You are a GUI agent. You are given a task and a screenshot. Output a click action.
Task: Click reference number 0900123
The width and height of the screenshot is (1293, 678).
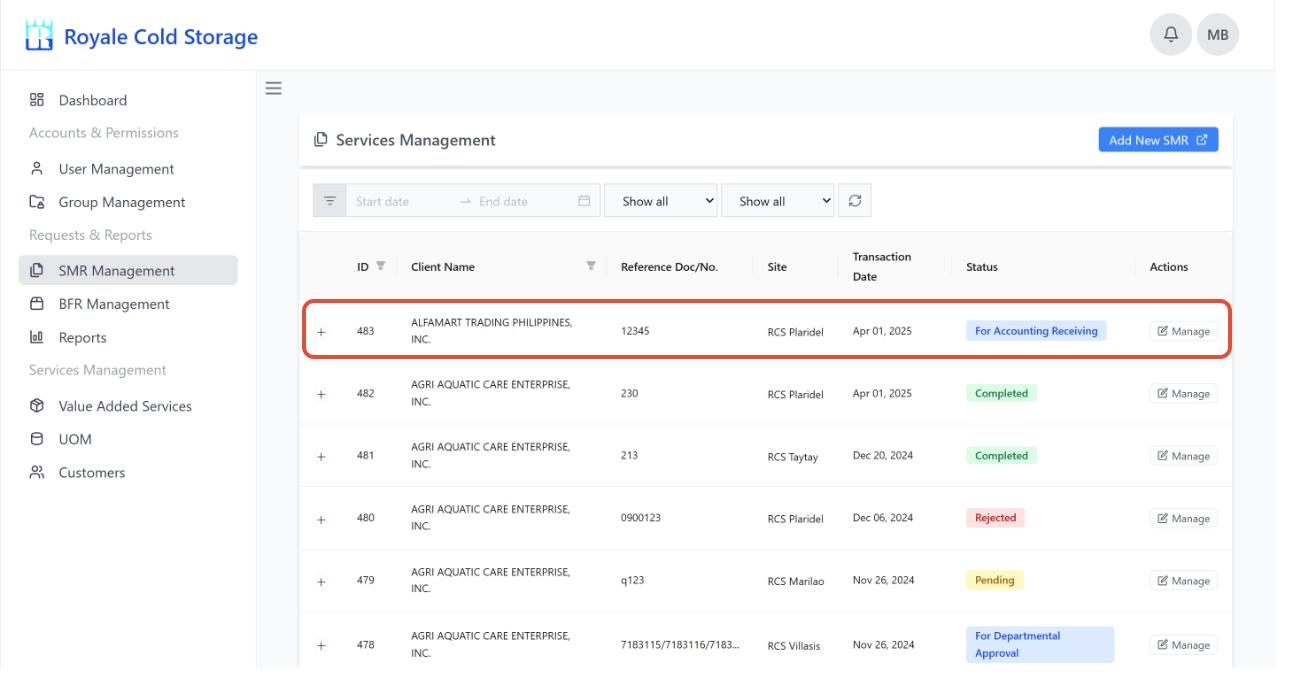[641, 518]
